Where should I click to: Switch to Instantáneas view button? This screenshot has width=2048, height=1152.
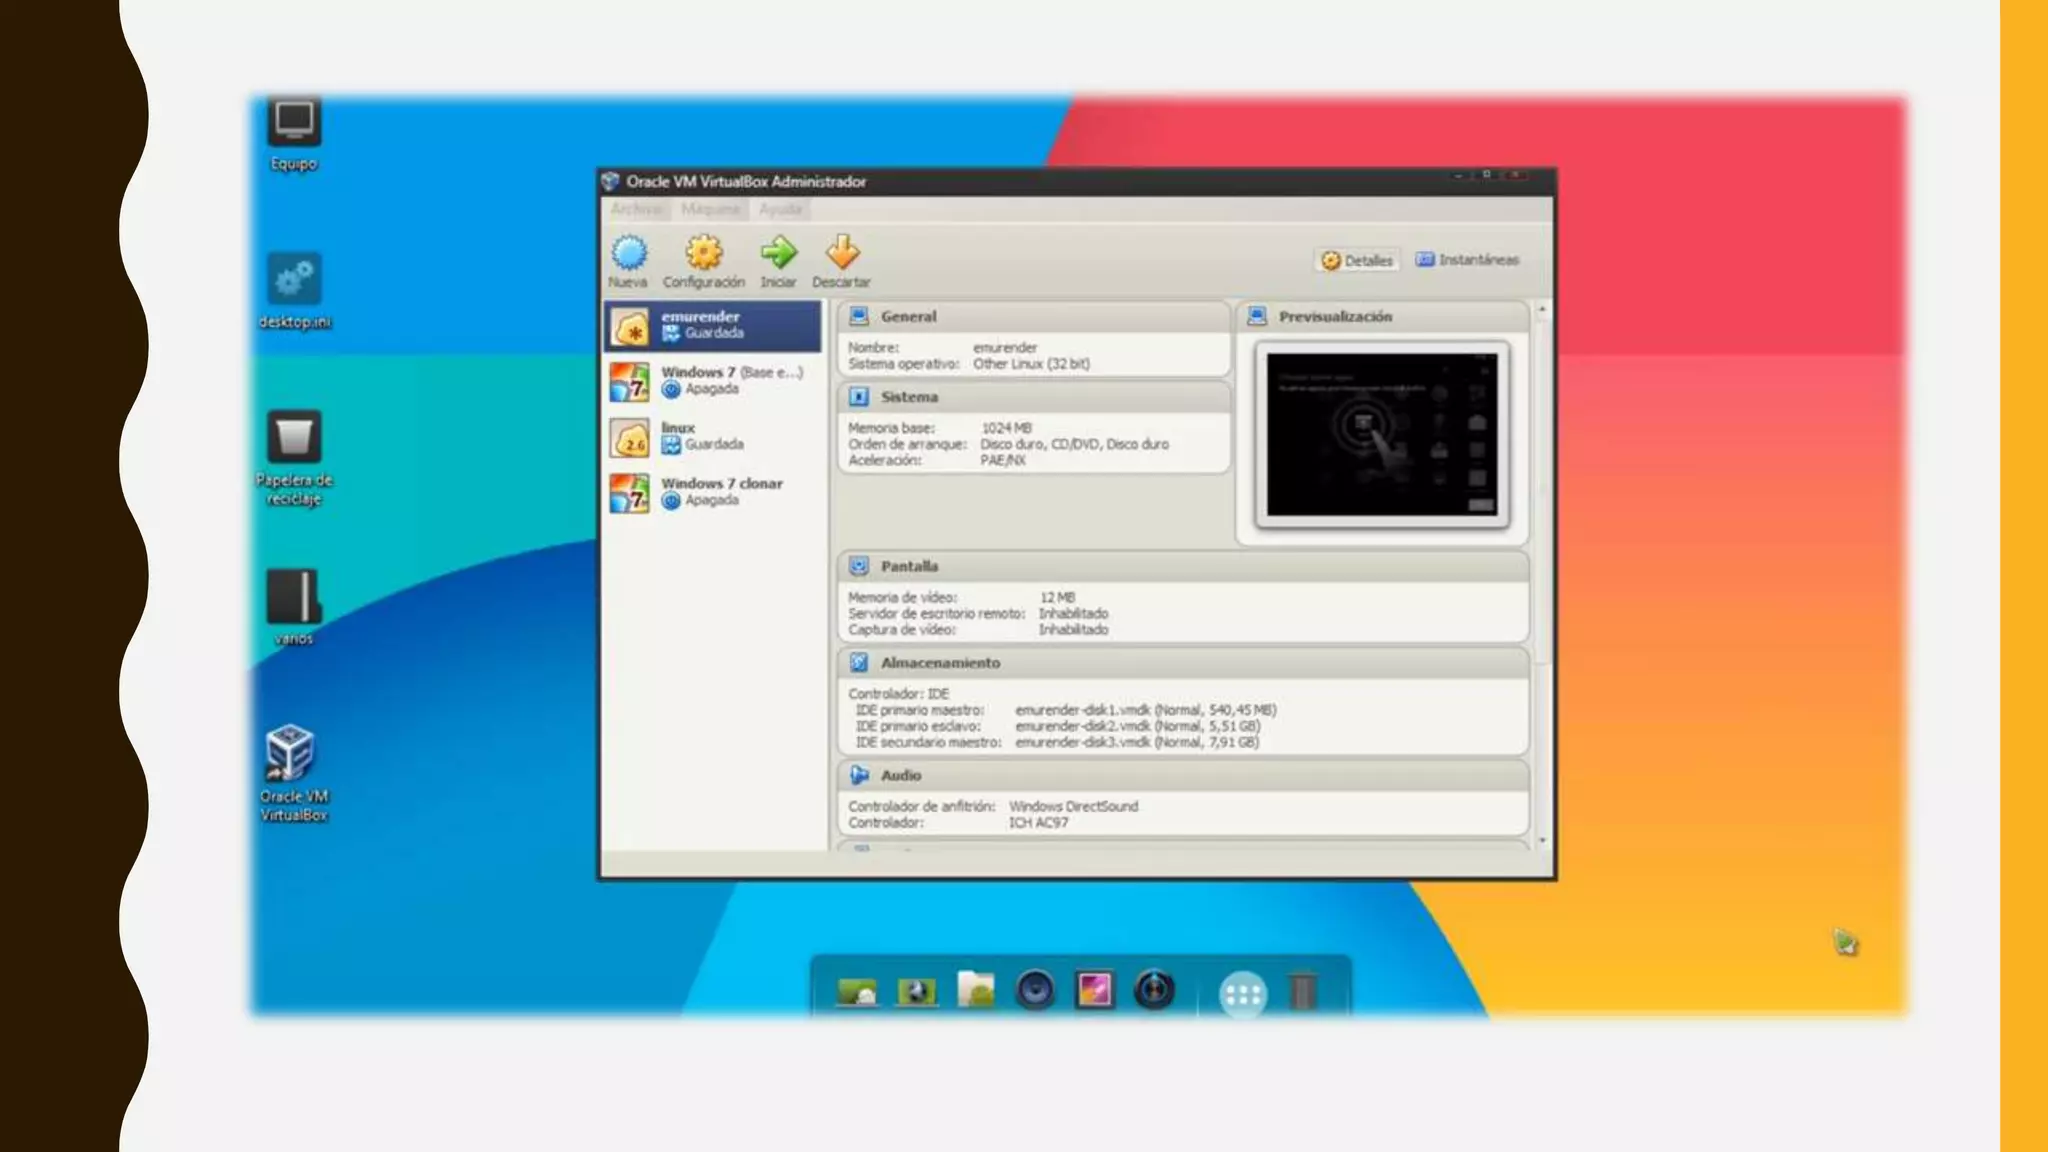click(x=1467, y=260)
